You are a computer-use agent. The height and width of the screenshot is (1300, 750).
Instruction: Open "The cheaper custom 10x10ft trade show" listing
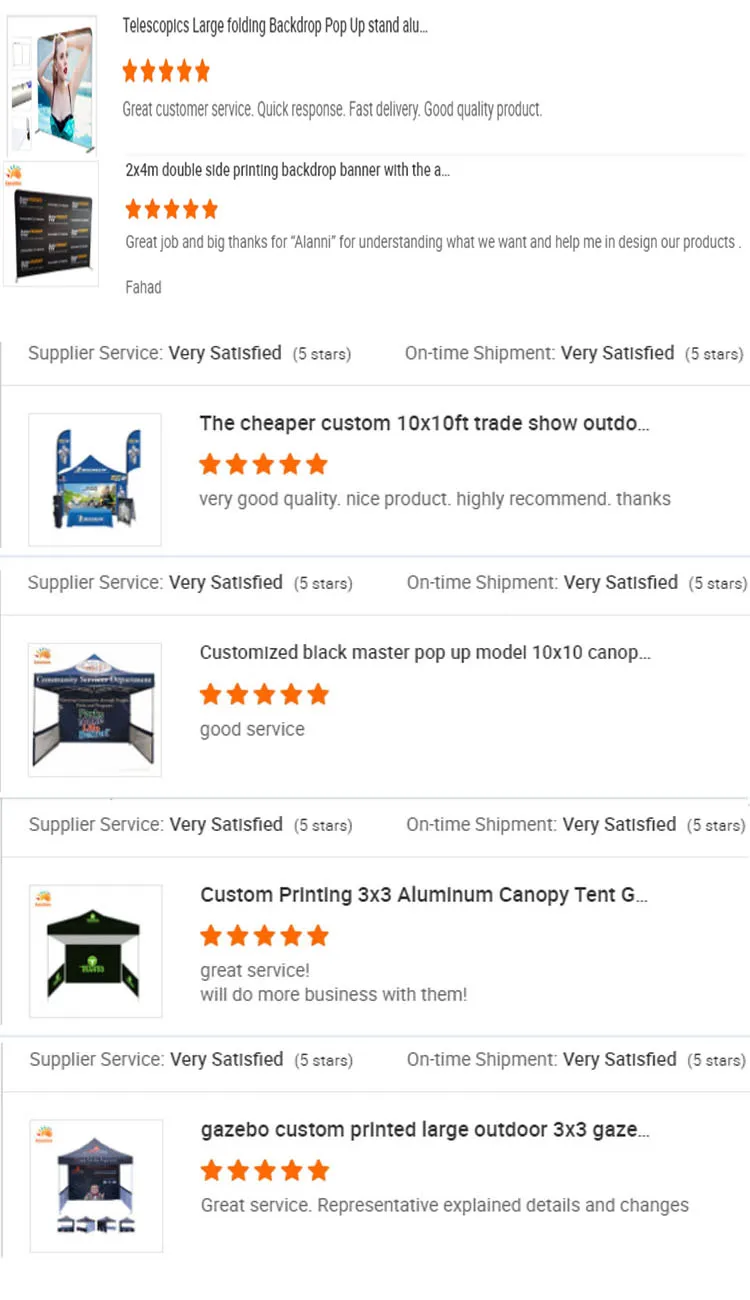pos(424,423)
